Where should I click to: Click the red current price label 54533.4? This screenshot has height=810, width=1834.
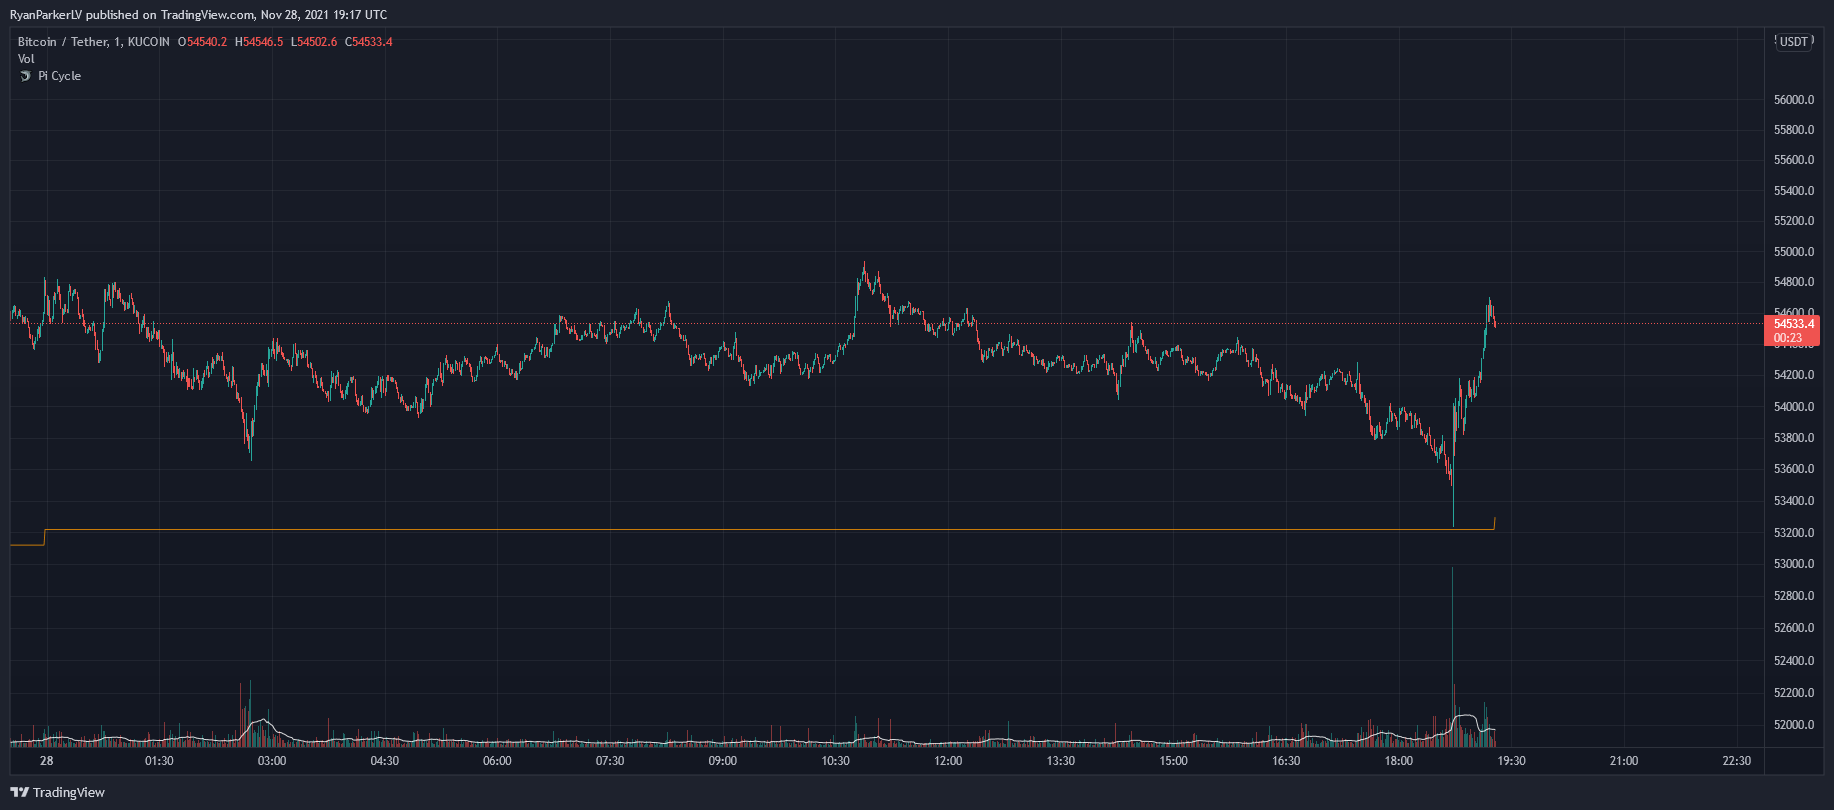click(x=1793, y=324)
